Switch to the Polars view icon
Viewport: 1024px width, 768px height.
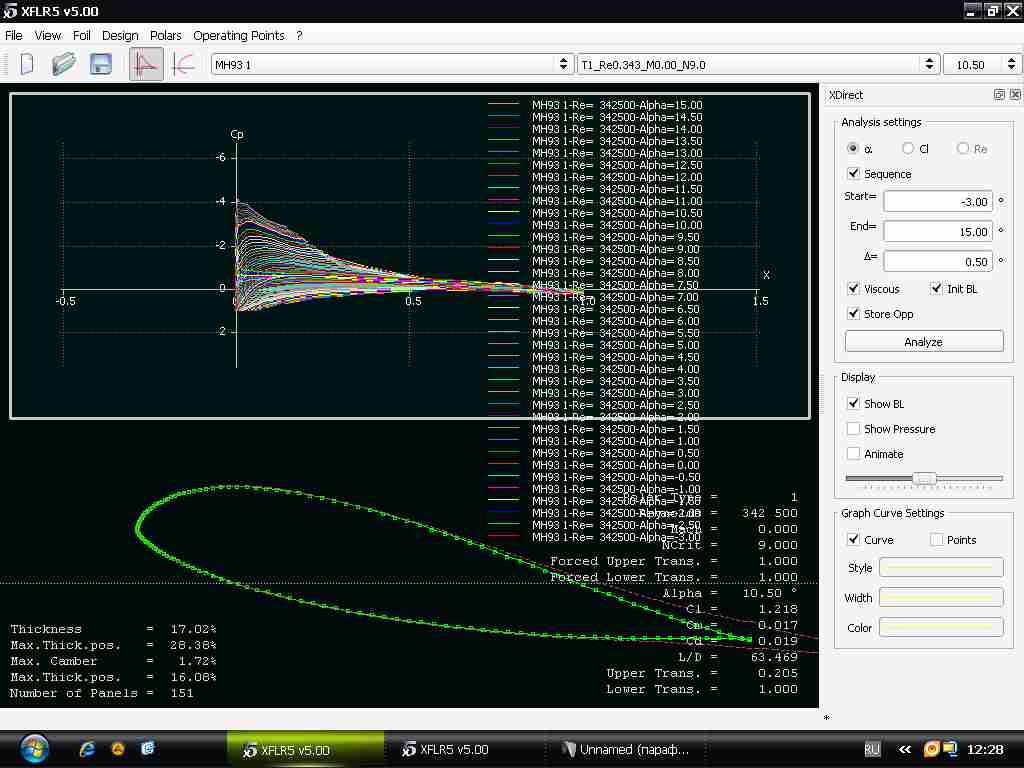pos(183,64)
